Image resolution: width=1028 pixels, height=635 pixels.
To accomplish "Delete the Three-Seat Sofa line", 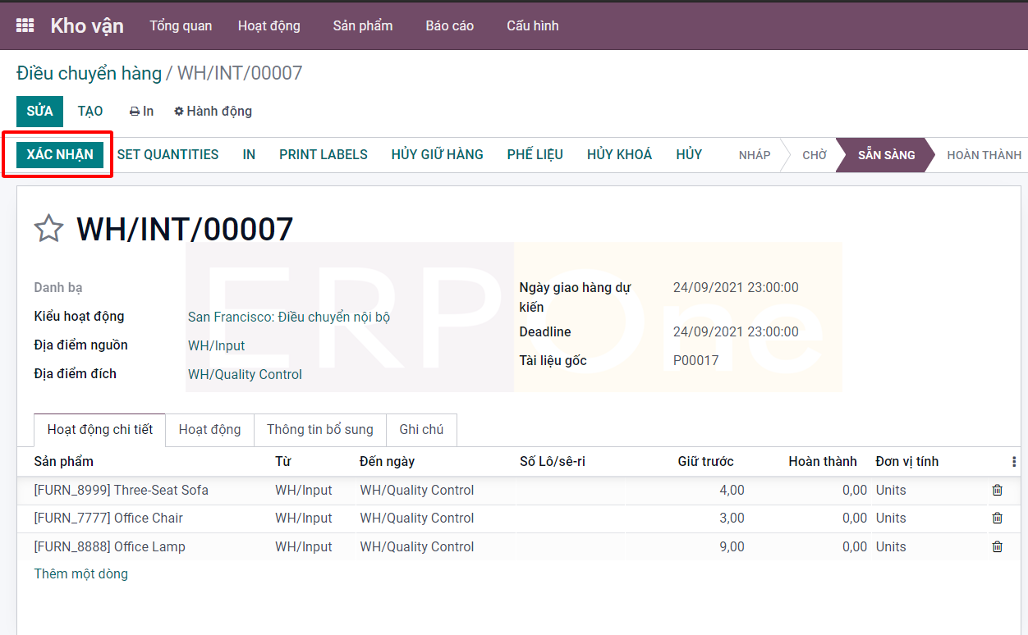I will coord(997,490).
